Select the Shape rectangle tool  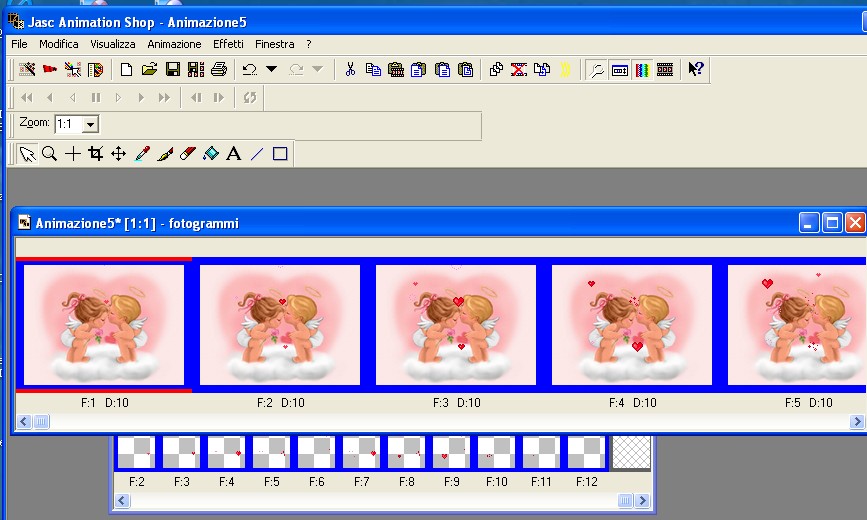point(280,153)
